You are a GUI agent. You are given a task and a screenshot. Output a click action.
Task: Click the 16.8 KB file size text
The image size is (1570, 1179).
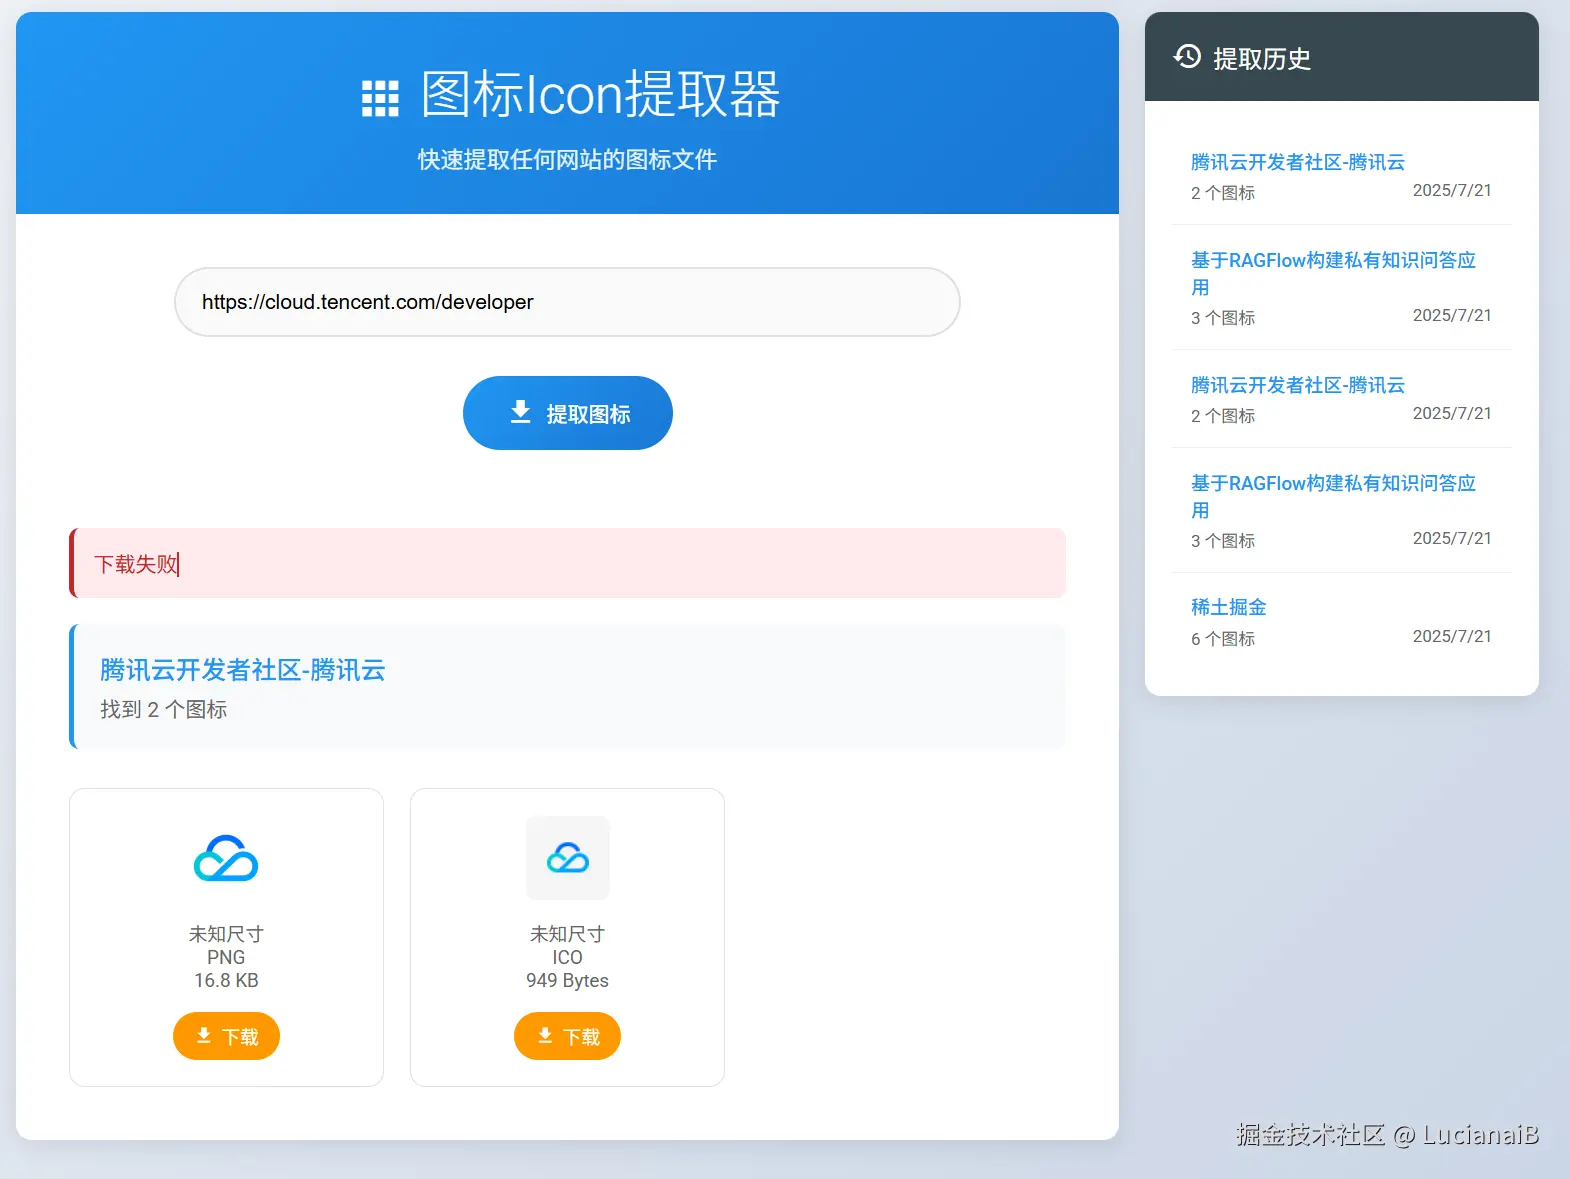point(226,980)
